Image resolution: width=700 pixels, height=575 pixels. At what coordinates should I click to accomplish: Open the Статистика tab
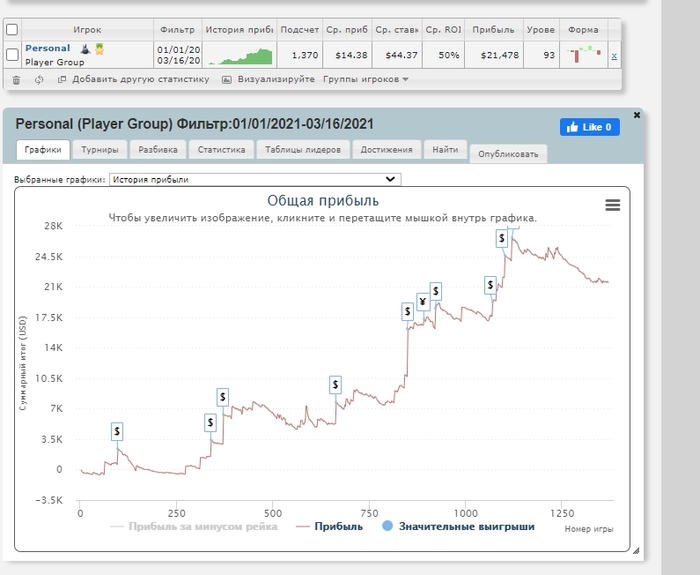221,150
